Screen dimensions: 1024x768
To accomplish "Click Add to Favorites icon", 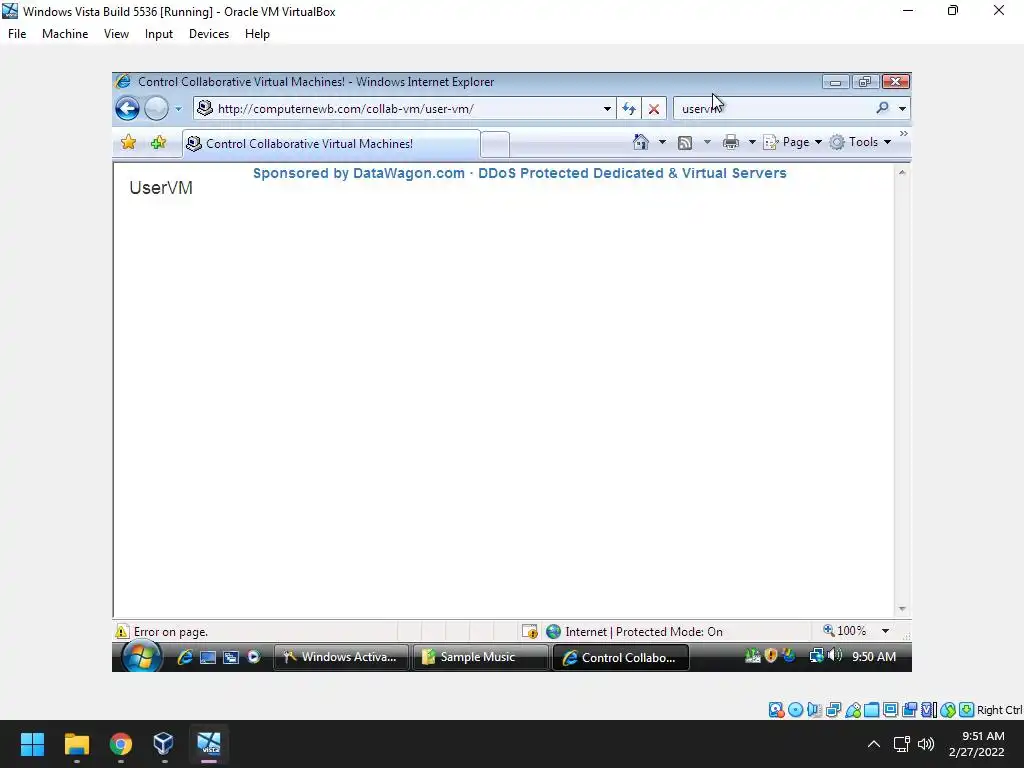I will (x=158, y=142).
